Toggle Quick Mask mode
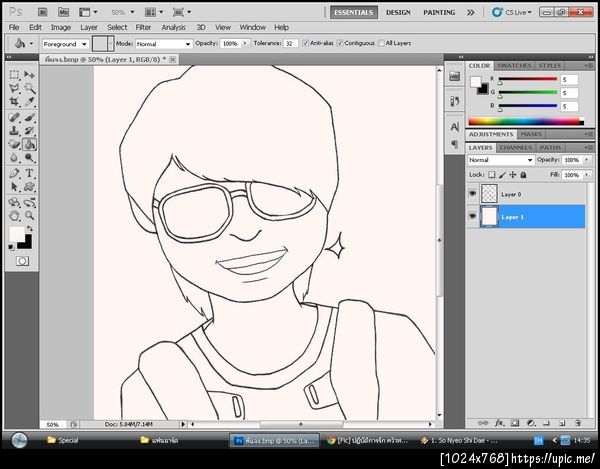The image size is (600, 469). coord(22,261)
